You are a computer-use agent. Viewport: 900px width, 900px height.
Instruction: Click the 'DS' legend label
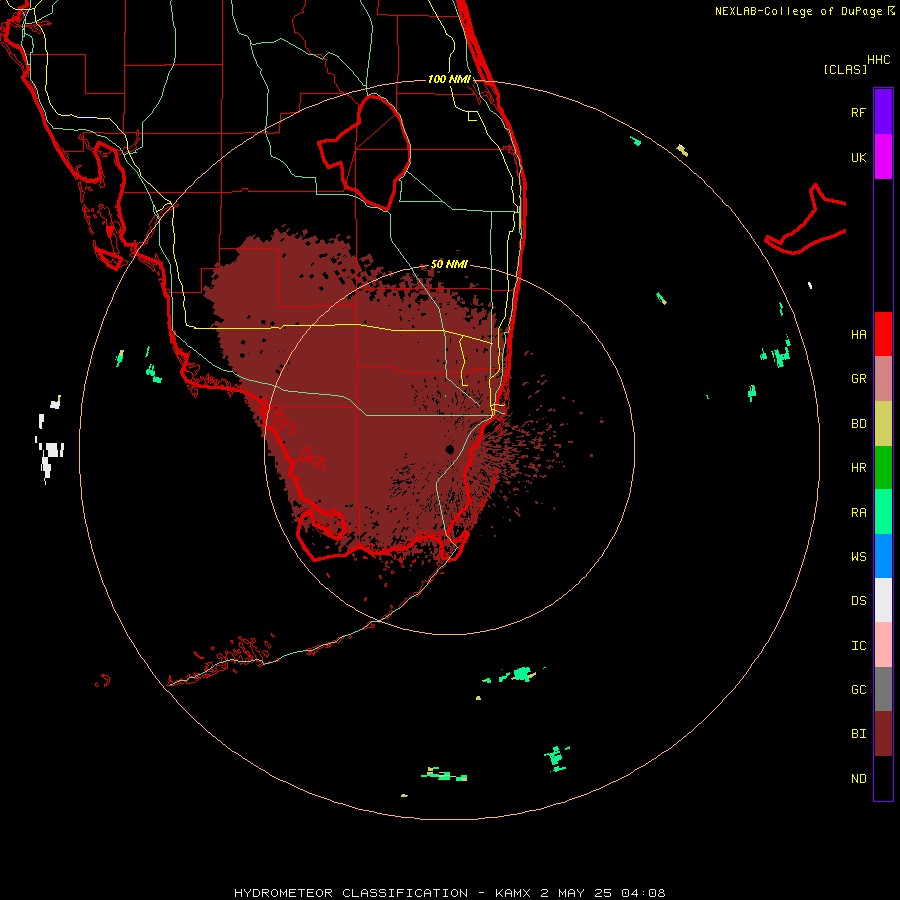[858, 601]
